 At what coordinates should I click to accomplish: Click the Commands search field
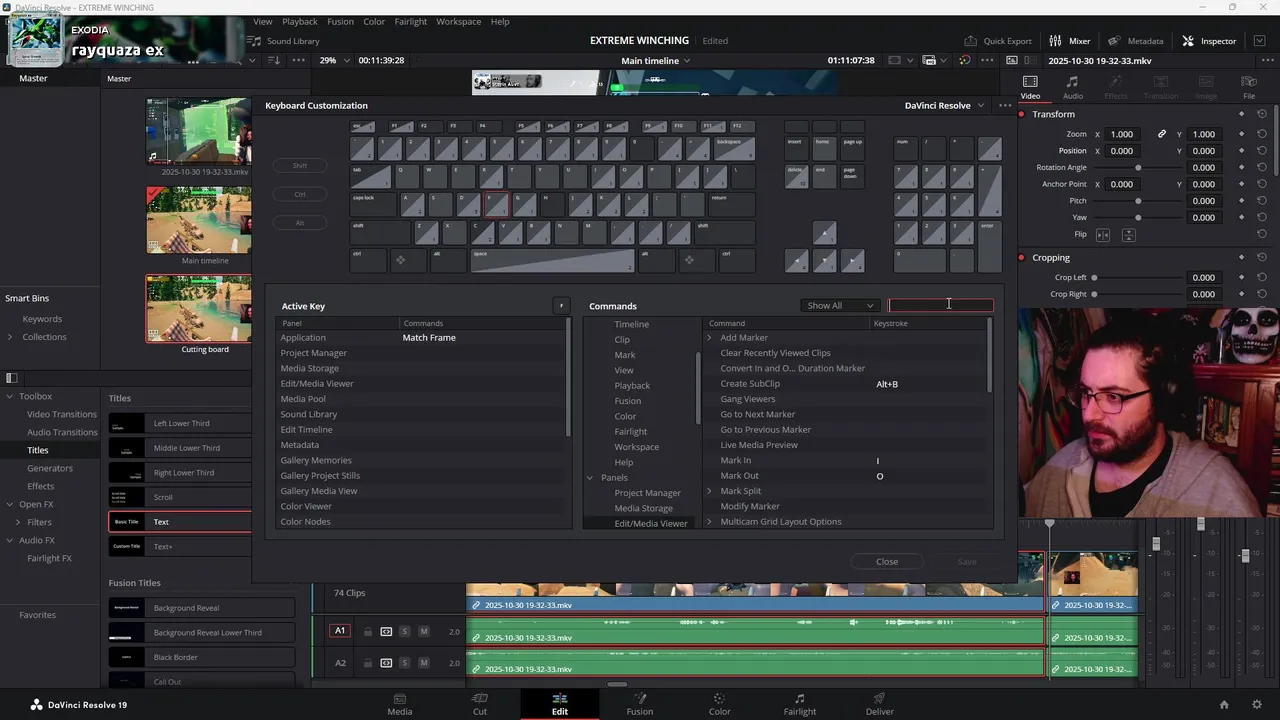[x=941, y=305]
